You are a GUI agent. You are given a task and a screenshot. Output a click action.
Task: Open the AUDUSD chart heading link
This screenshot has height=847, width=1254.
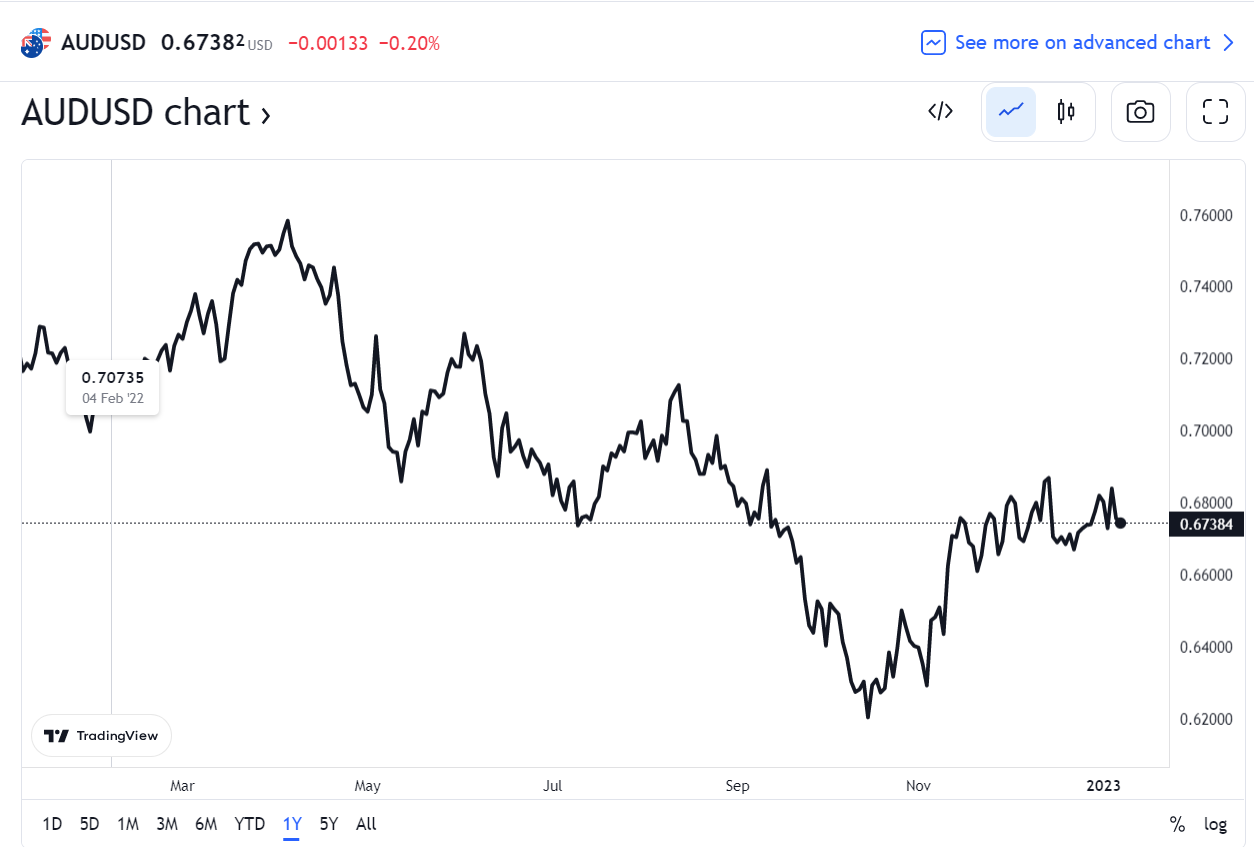(146, 112)
